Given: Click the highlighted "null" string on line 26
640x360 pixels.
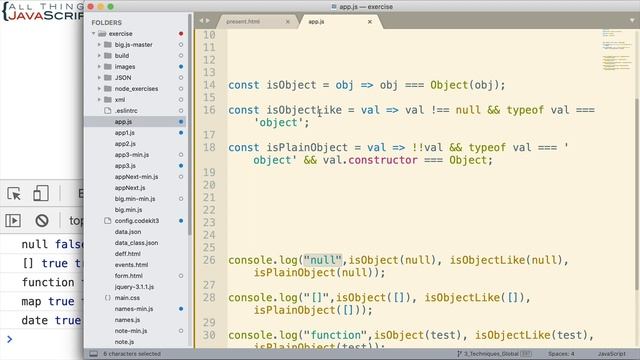Looking at the screenshot, I should point(322,260).
